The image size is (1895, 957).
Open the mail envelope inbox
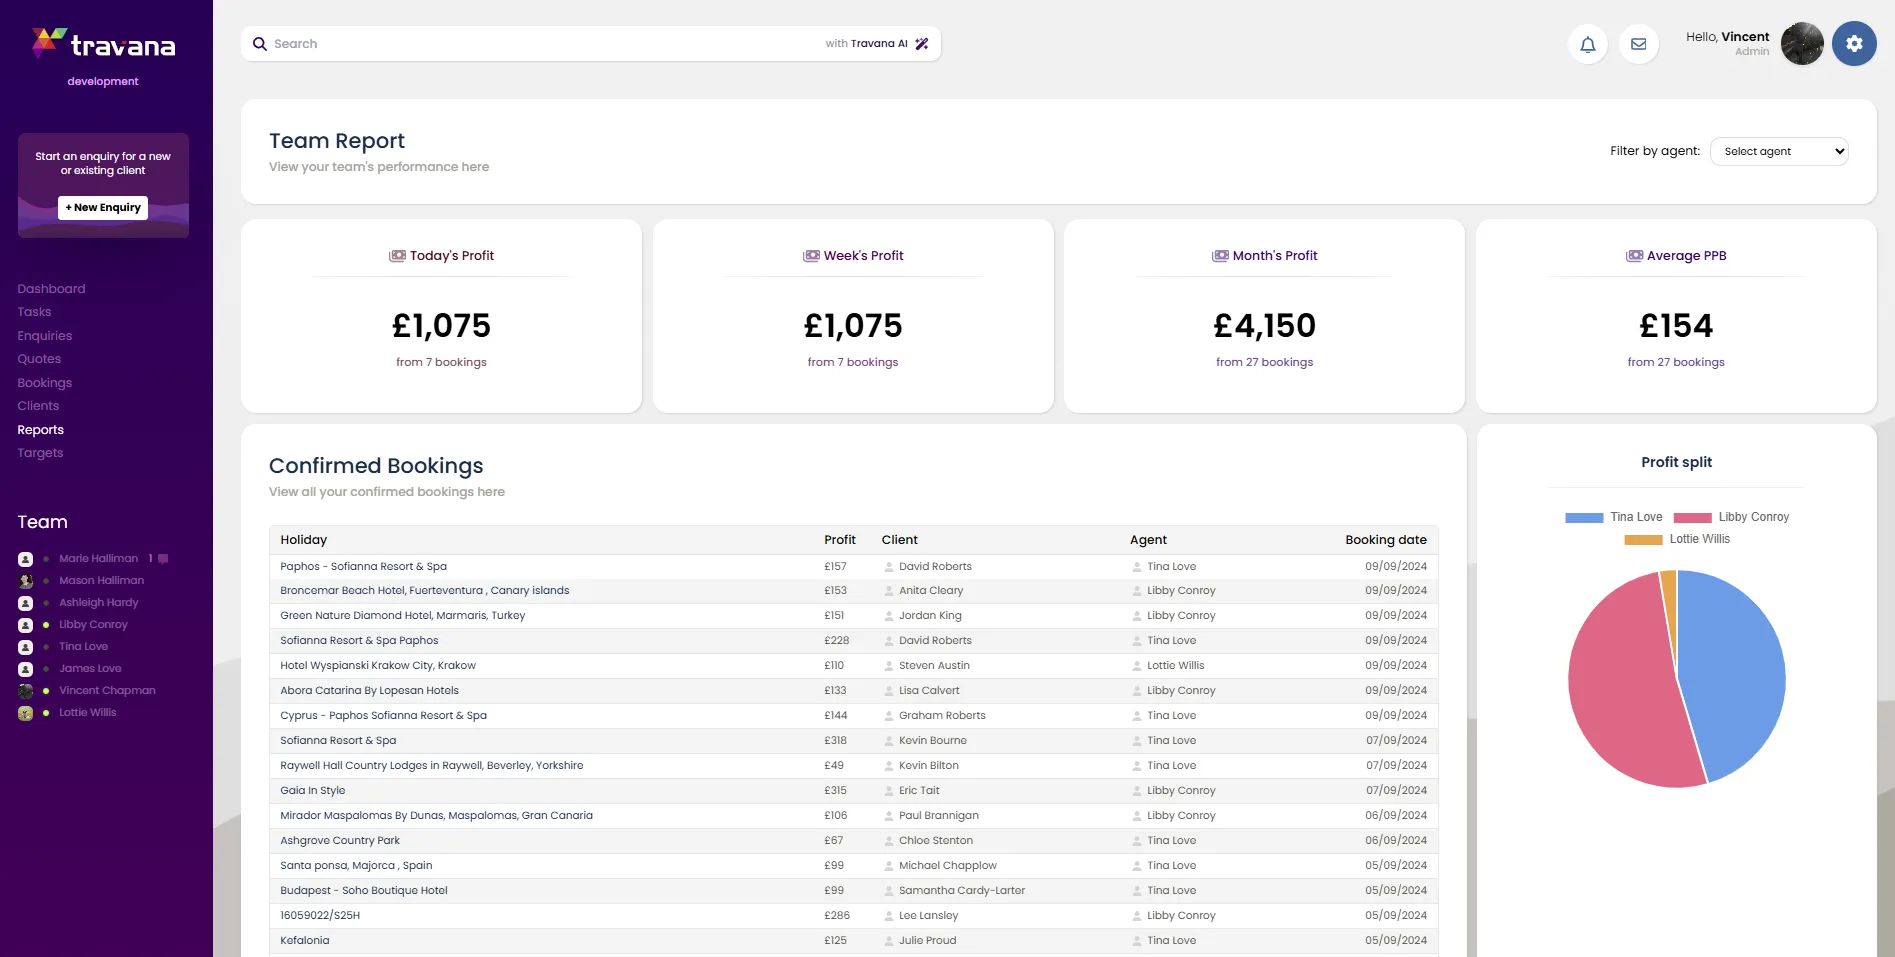(x=1638, y=44)
